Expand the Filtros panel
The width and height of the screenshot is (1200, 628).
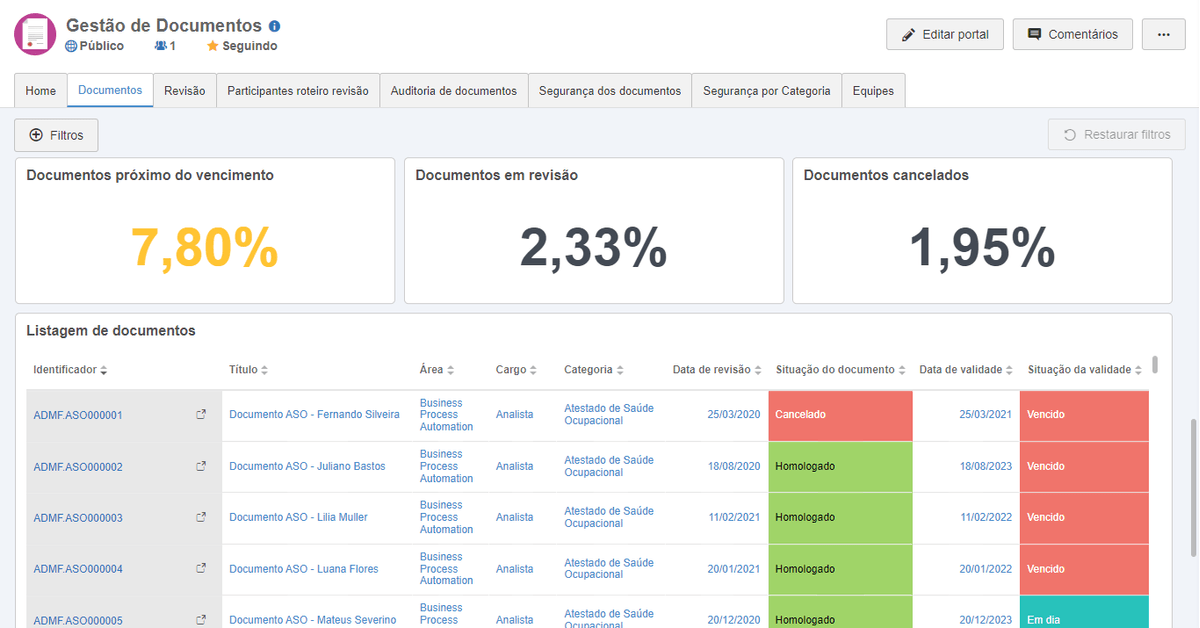coord(56,135)
